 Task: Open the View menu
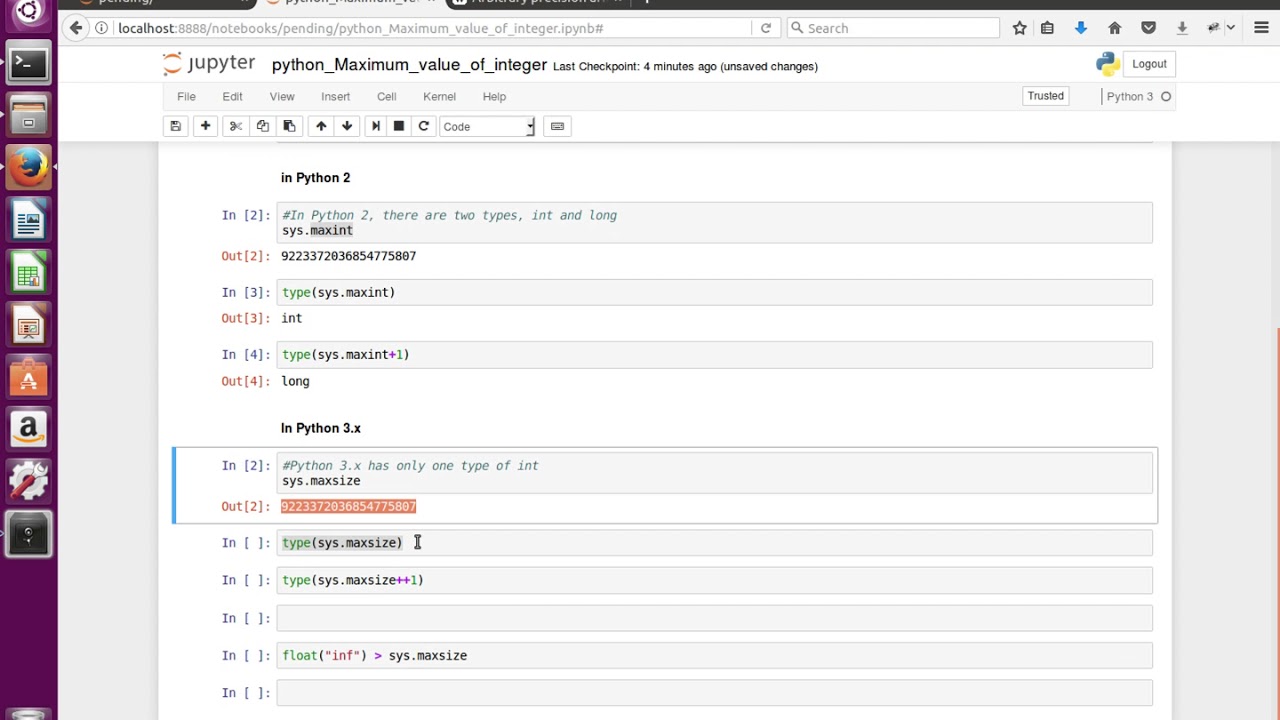pos(282,96)
